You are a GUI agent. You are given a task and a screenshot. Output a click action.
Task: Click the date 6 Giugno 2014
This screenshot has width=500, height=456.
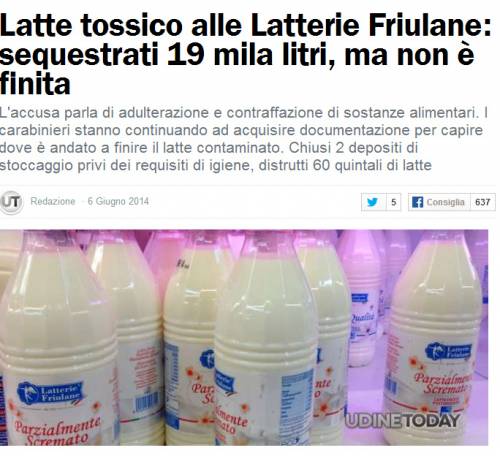(118, 201)
